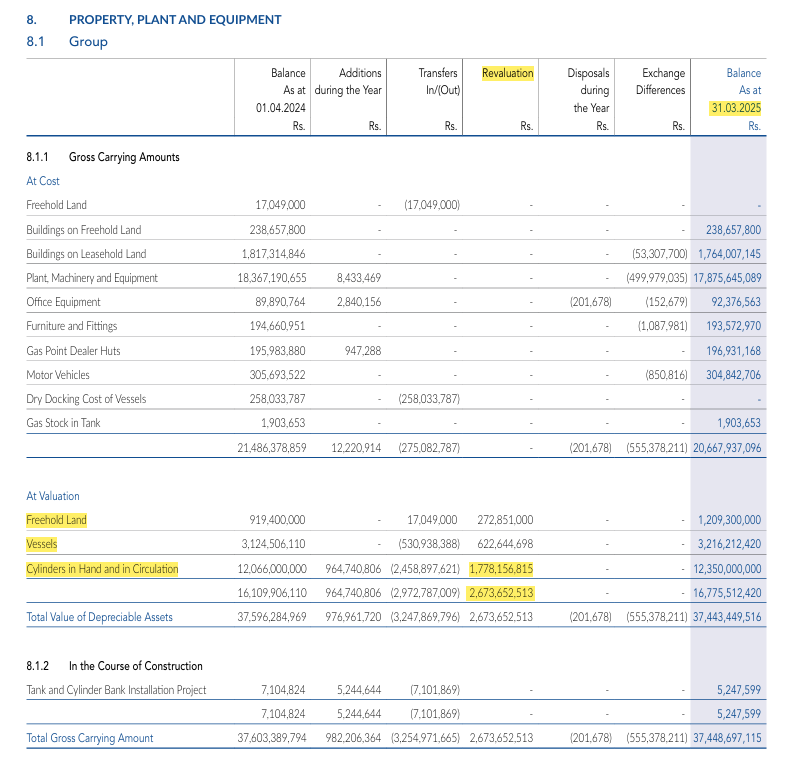Click the 'PROPERTY, PLANT AND EQUIPMENT' heading
Image resolution: width=792 pixels, height=764 pixels.
175,20
